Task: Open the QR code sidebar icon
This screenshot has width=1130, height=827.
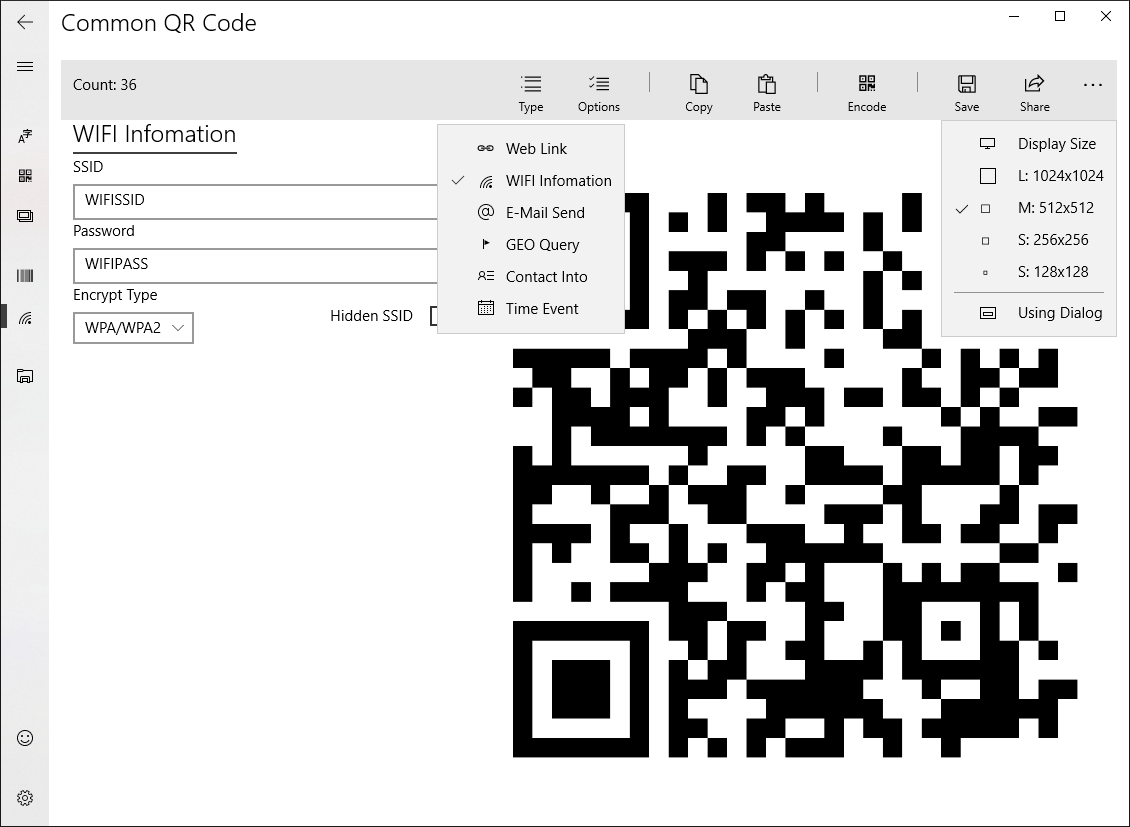Action: click(25, 176)
